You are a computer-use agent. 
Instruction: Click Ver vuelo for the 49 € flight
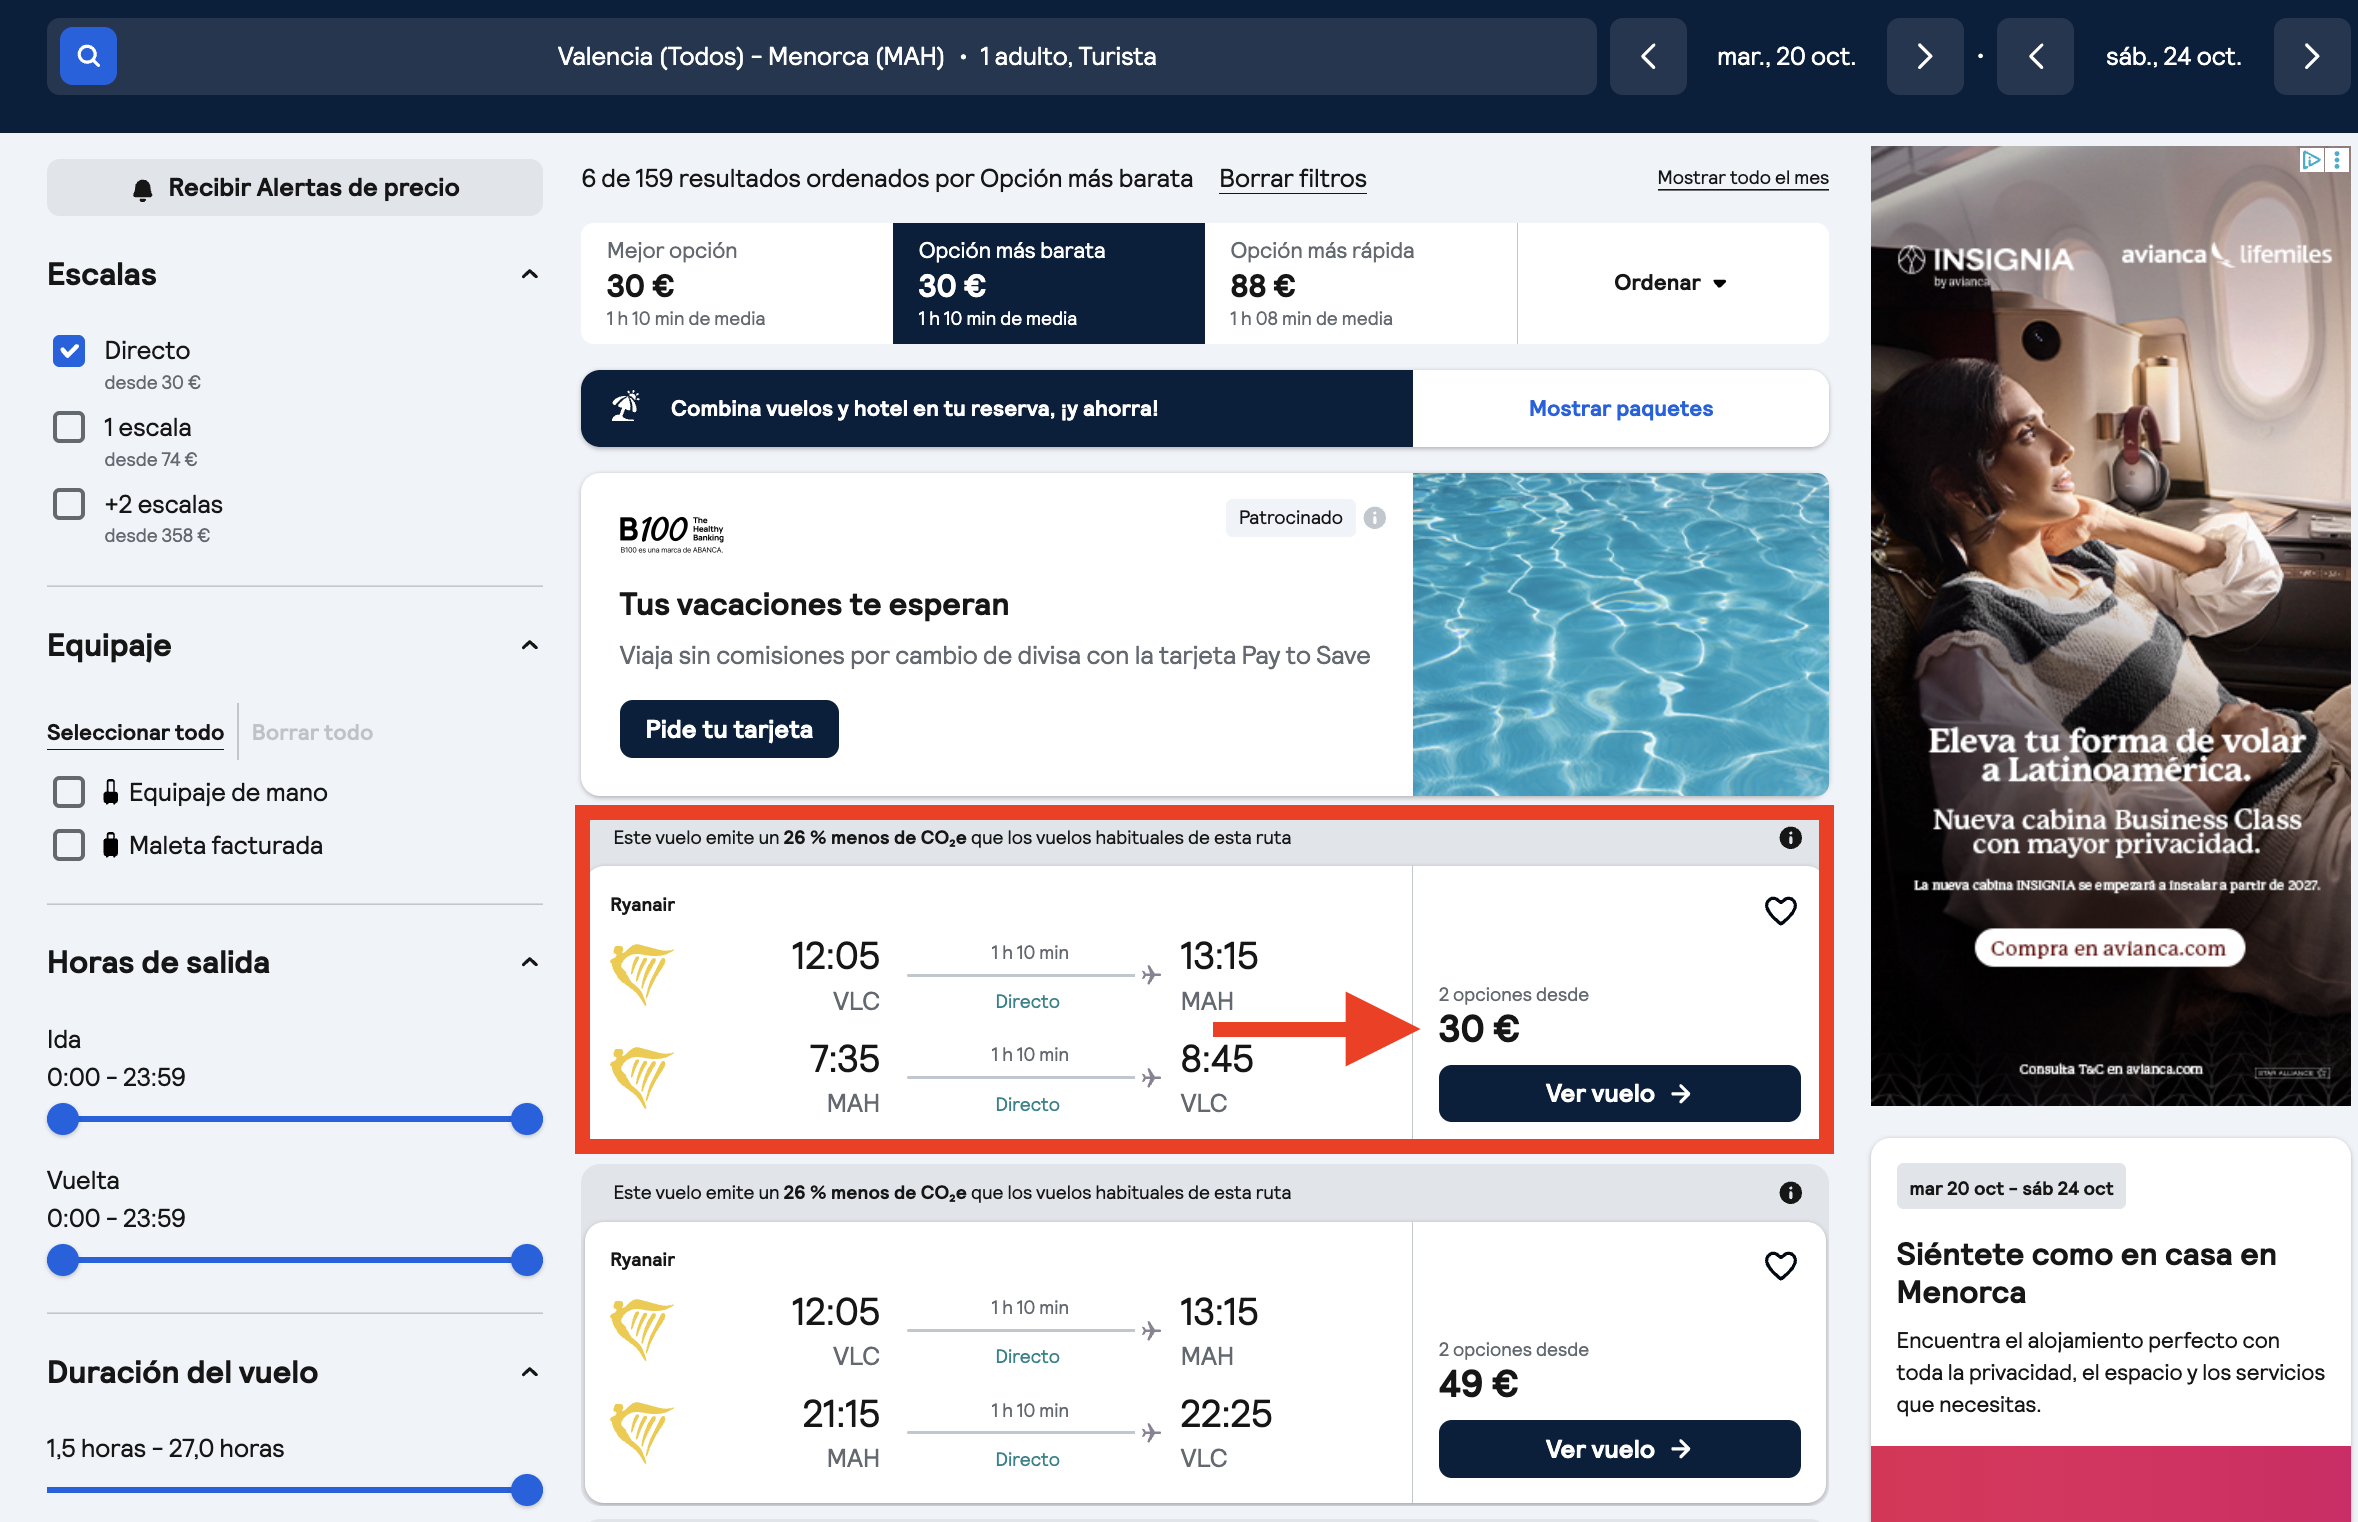point(1619,1449)
